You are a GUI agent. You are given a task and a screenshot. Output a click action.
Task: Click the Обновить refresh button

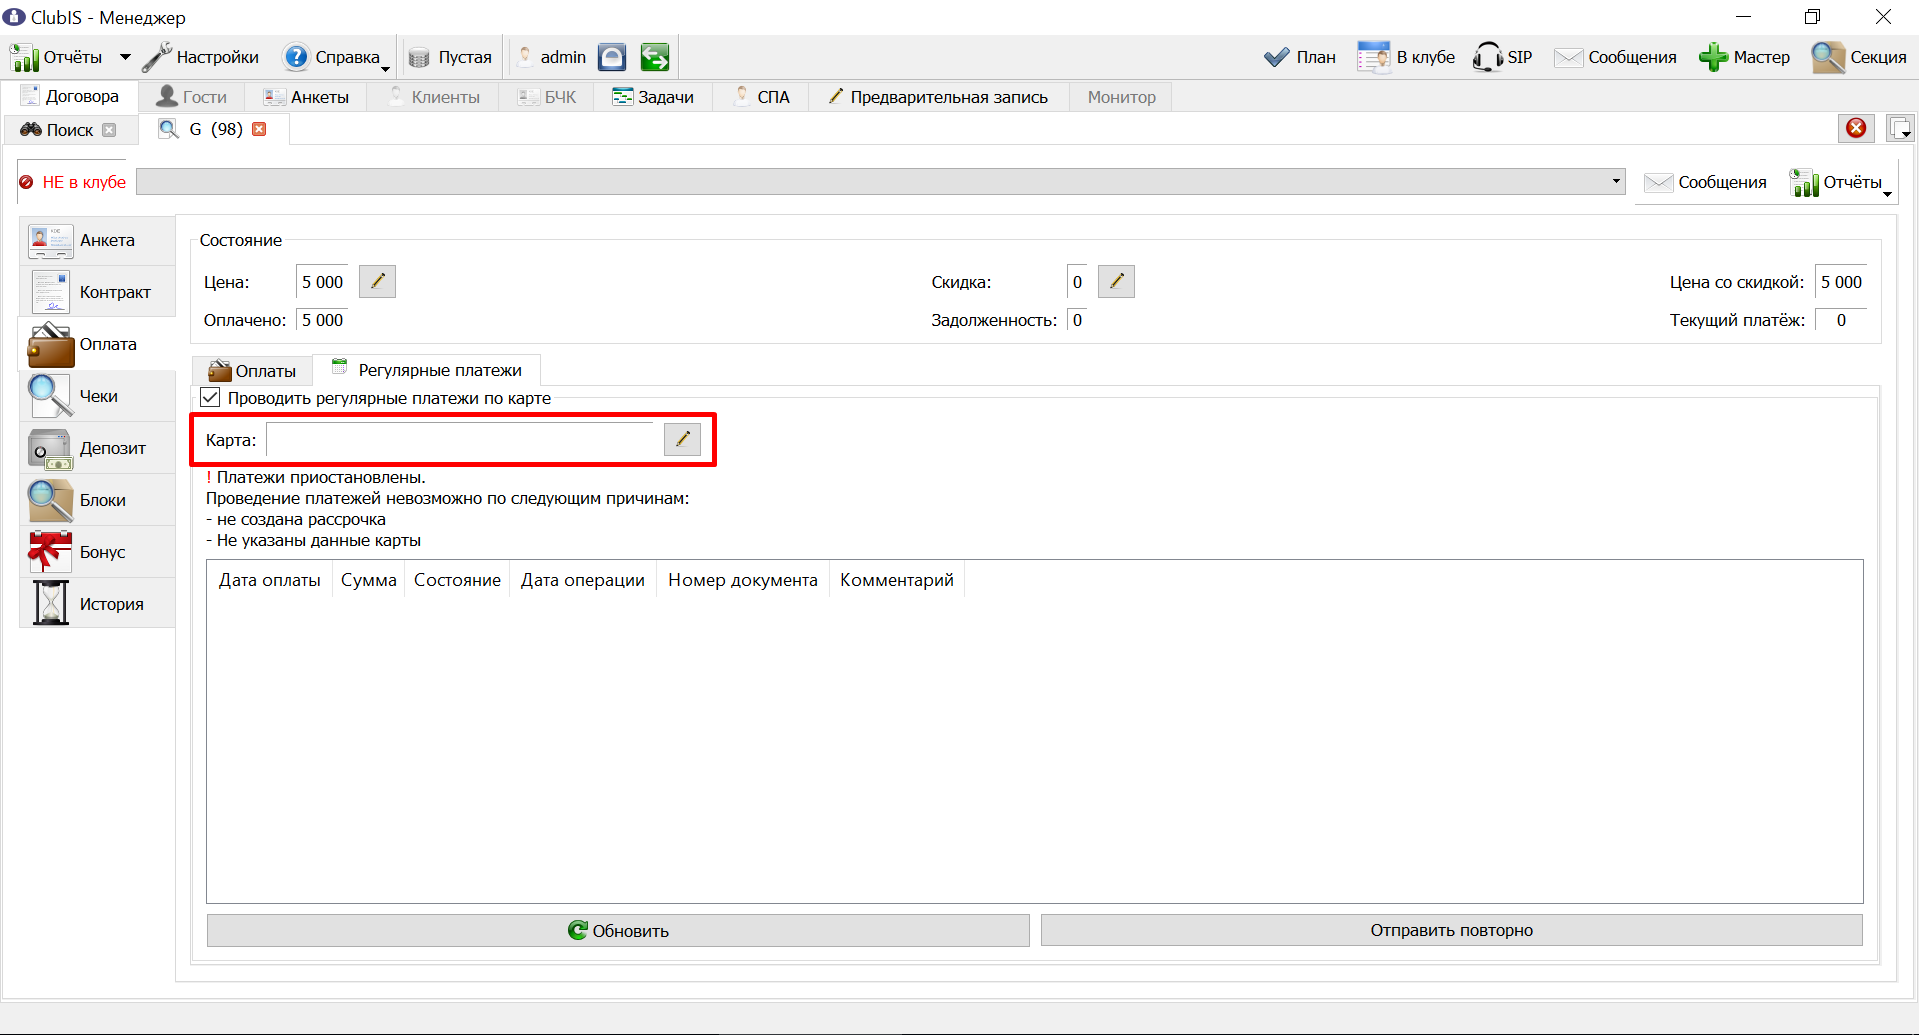pyautogui.click(x=618, y=930)
